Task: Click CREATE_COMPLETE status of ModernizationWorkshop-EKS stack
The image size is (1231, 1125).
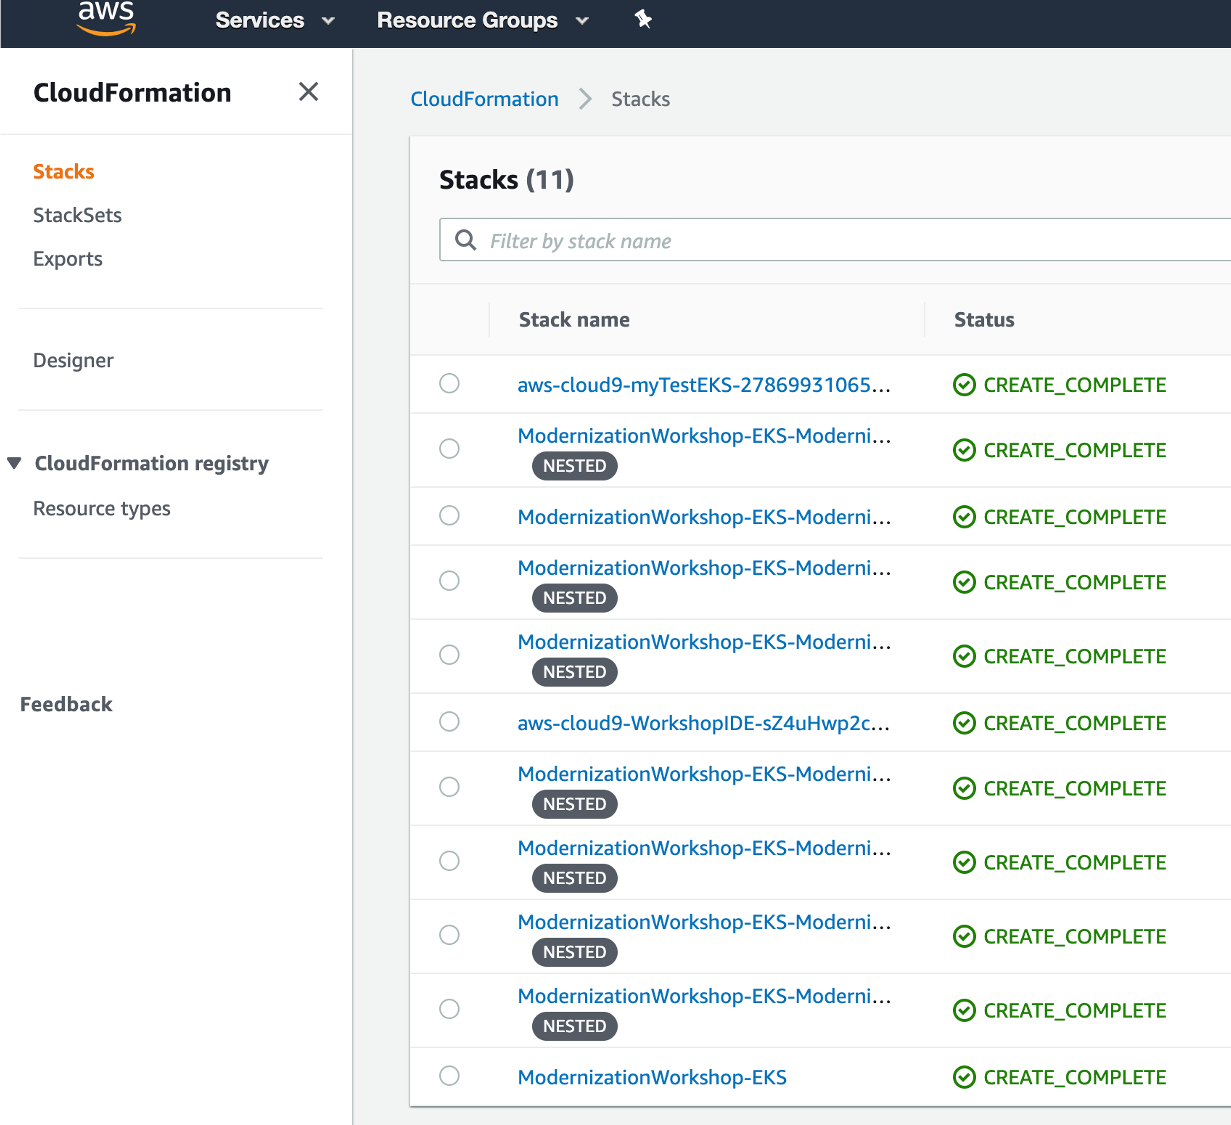Action: (x=1075, y=1077)
